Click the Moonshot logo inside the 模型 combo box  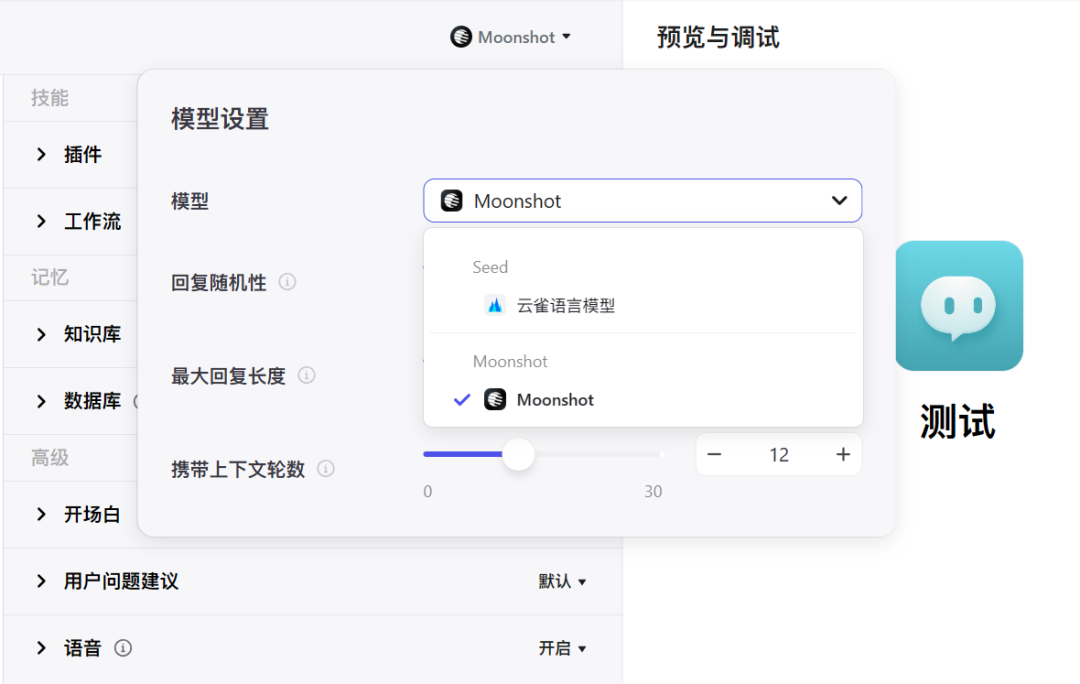452,200
